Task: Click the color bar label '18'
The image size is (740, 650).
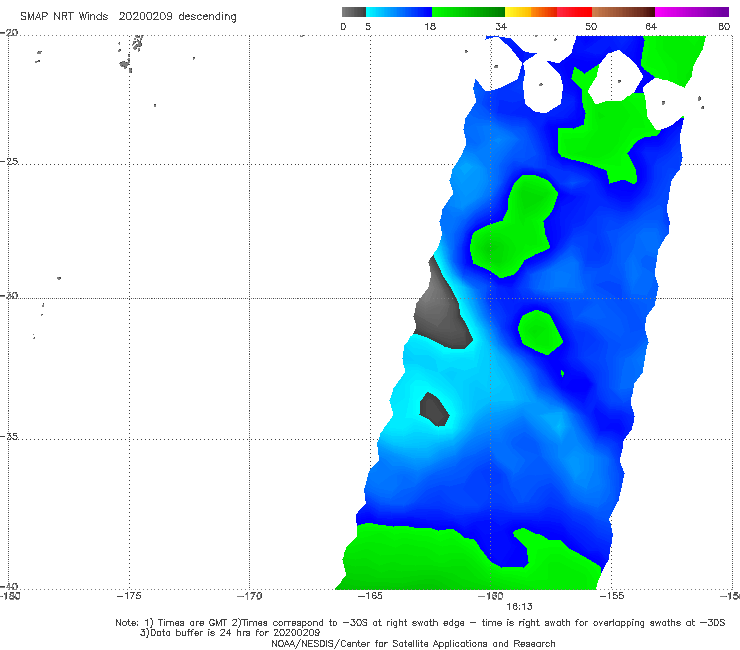Action: click(x=430, y=26)
